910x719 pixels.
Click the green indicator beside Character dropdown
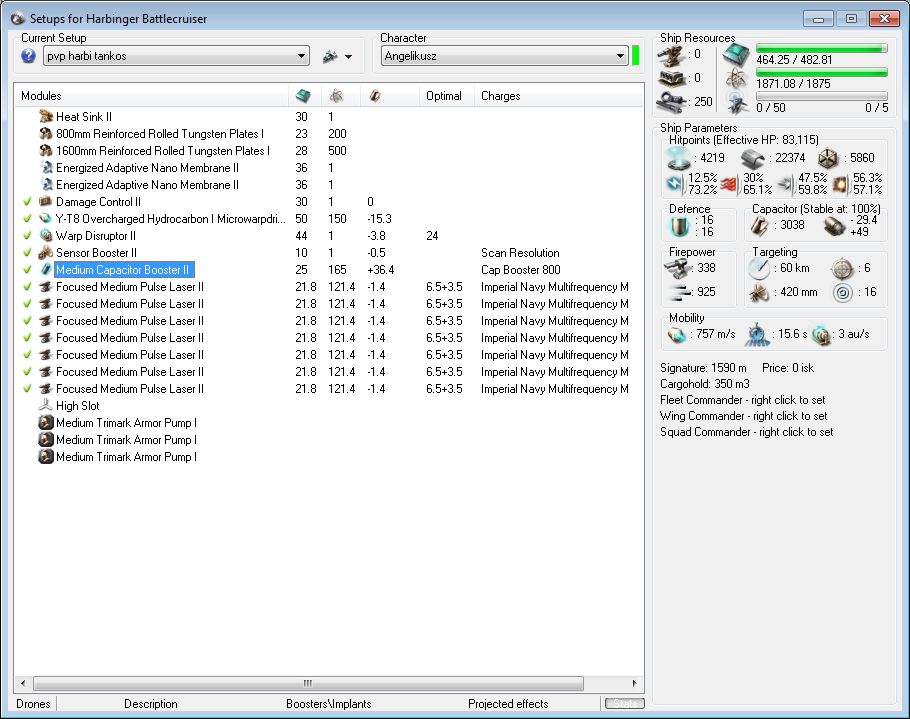tap(635, 56)
